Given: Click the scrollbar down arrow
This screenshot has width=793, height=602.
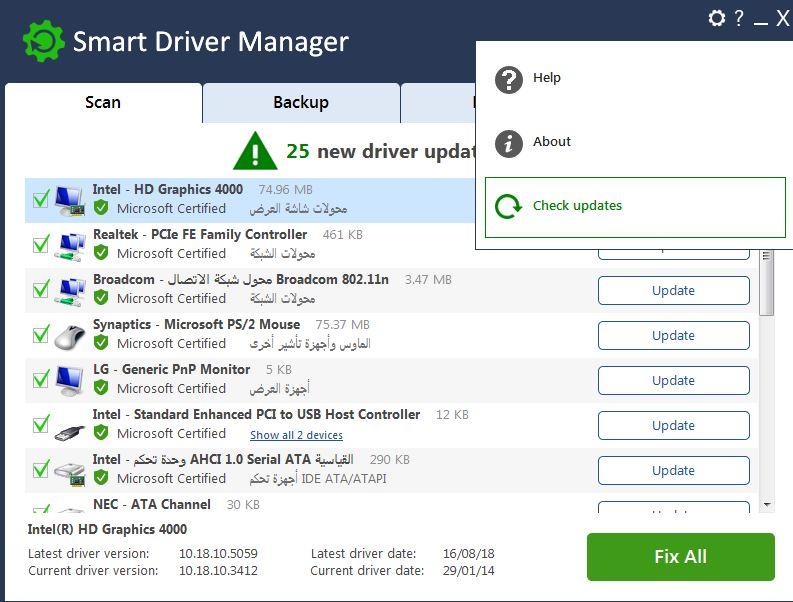Looking at the screenshot, I should point(767,505).
